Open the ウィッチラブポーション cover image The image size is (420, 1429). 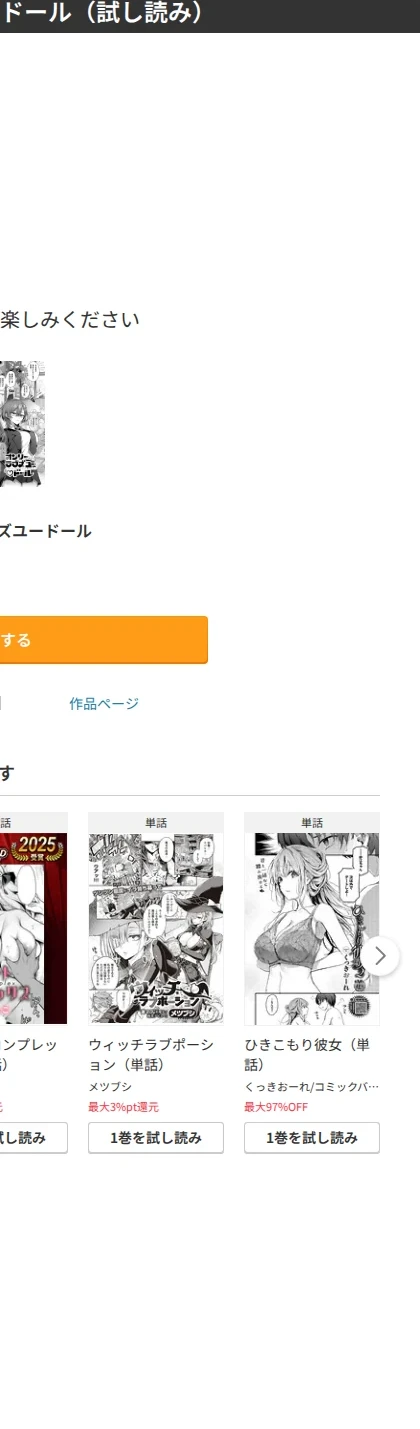(156, 928)
